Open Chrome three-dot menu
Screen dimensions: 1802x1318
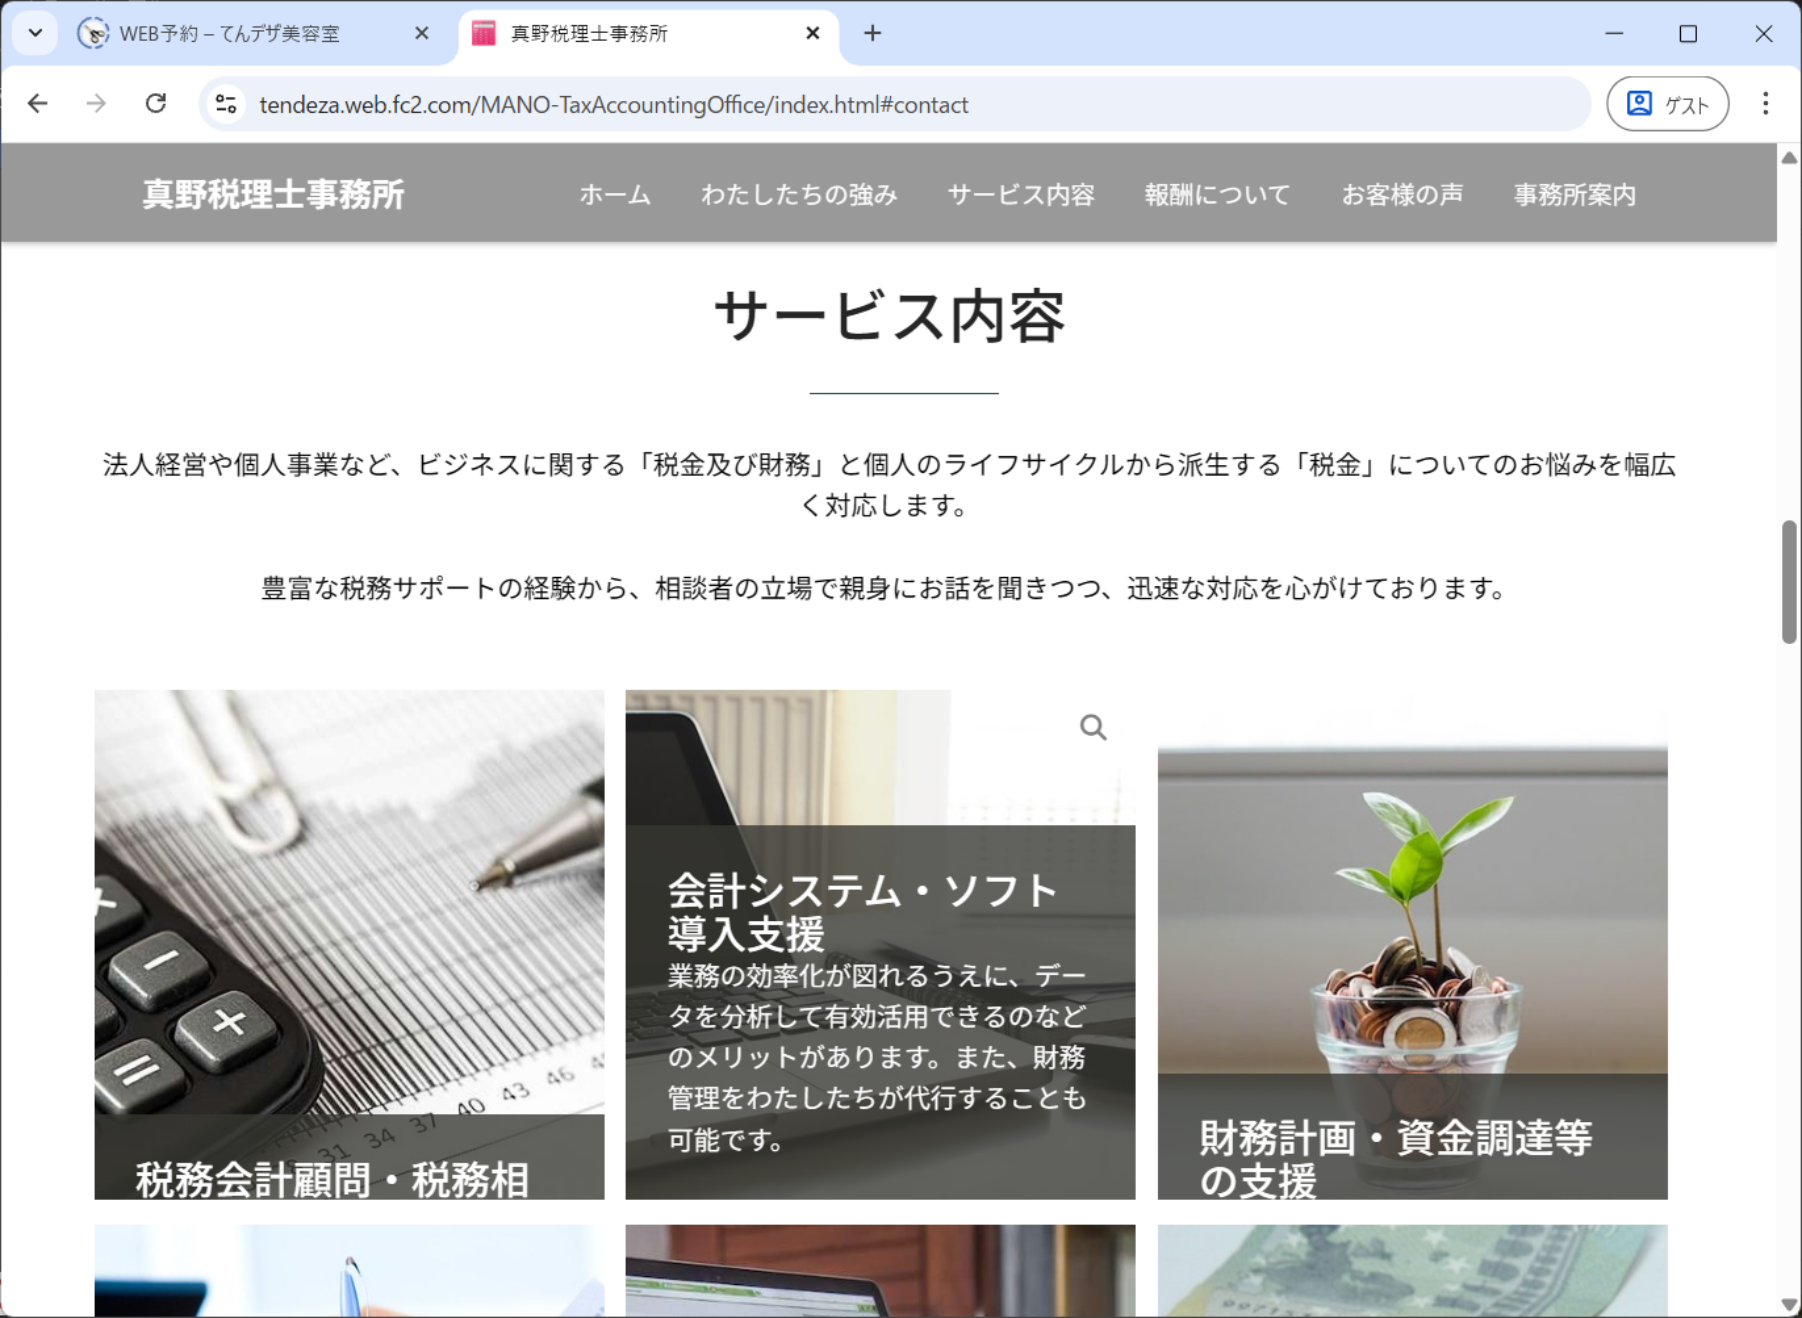(x=1765, y=104)
